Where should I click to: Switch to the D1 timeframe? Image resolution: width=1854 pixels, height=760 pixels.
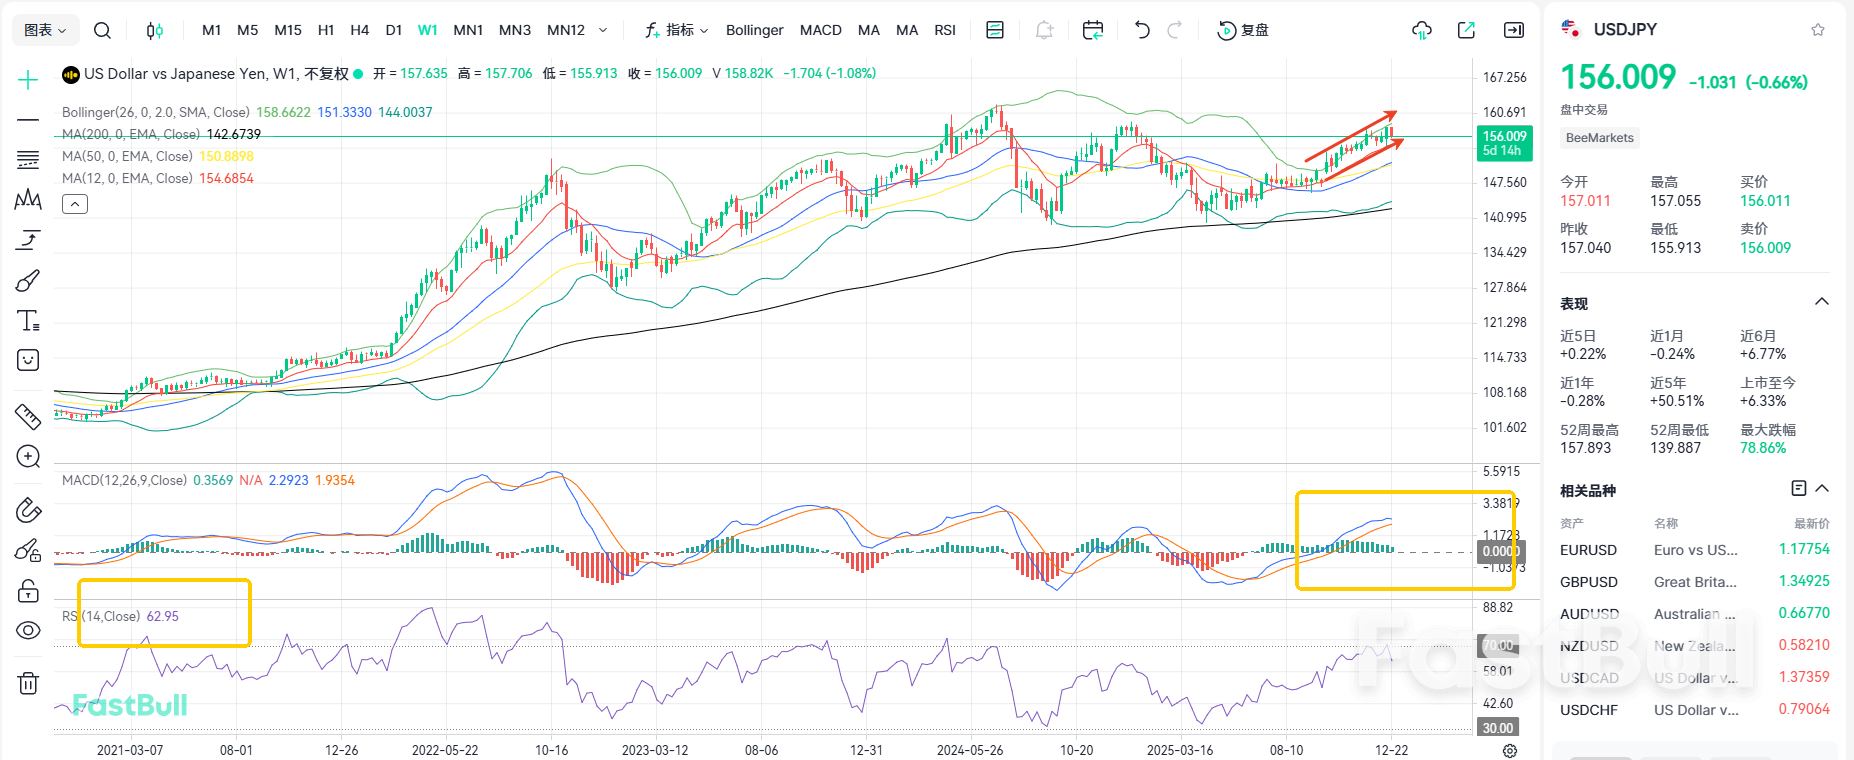click(x=394, y=30)
